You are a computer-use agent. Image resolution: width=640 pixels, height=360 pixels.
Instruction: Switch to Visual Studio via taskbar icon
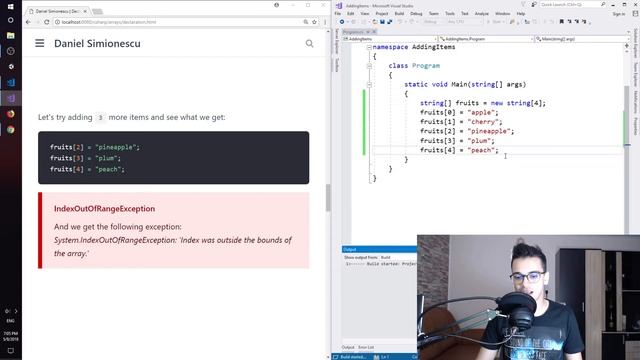11,98
